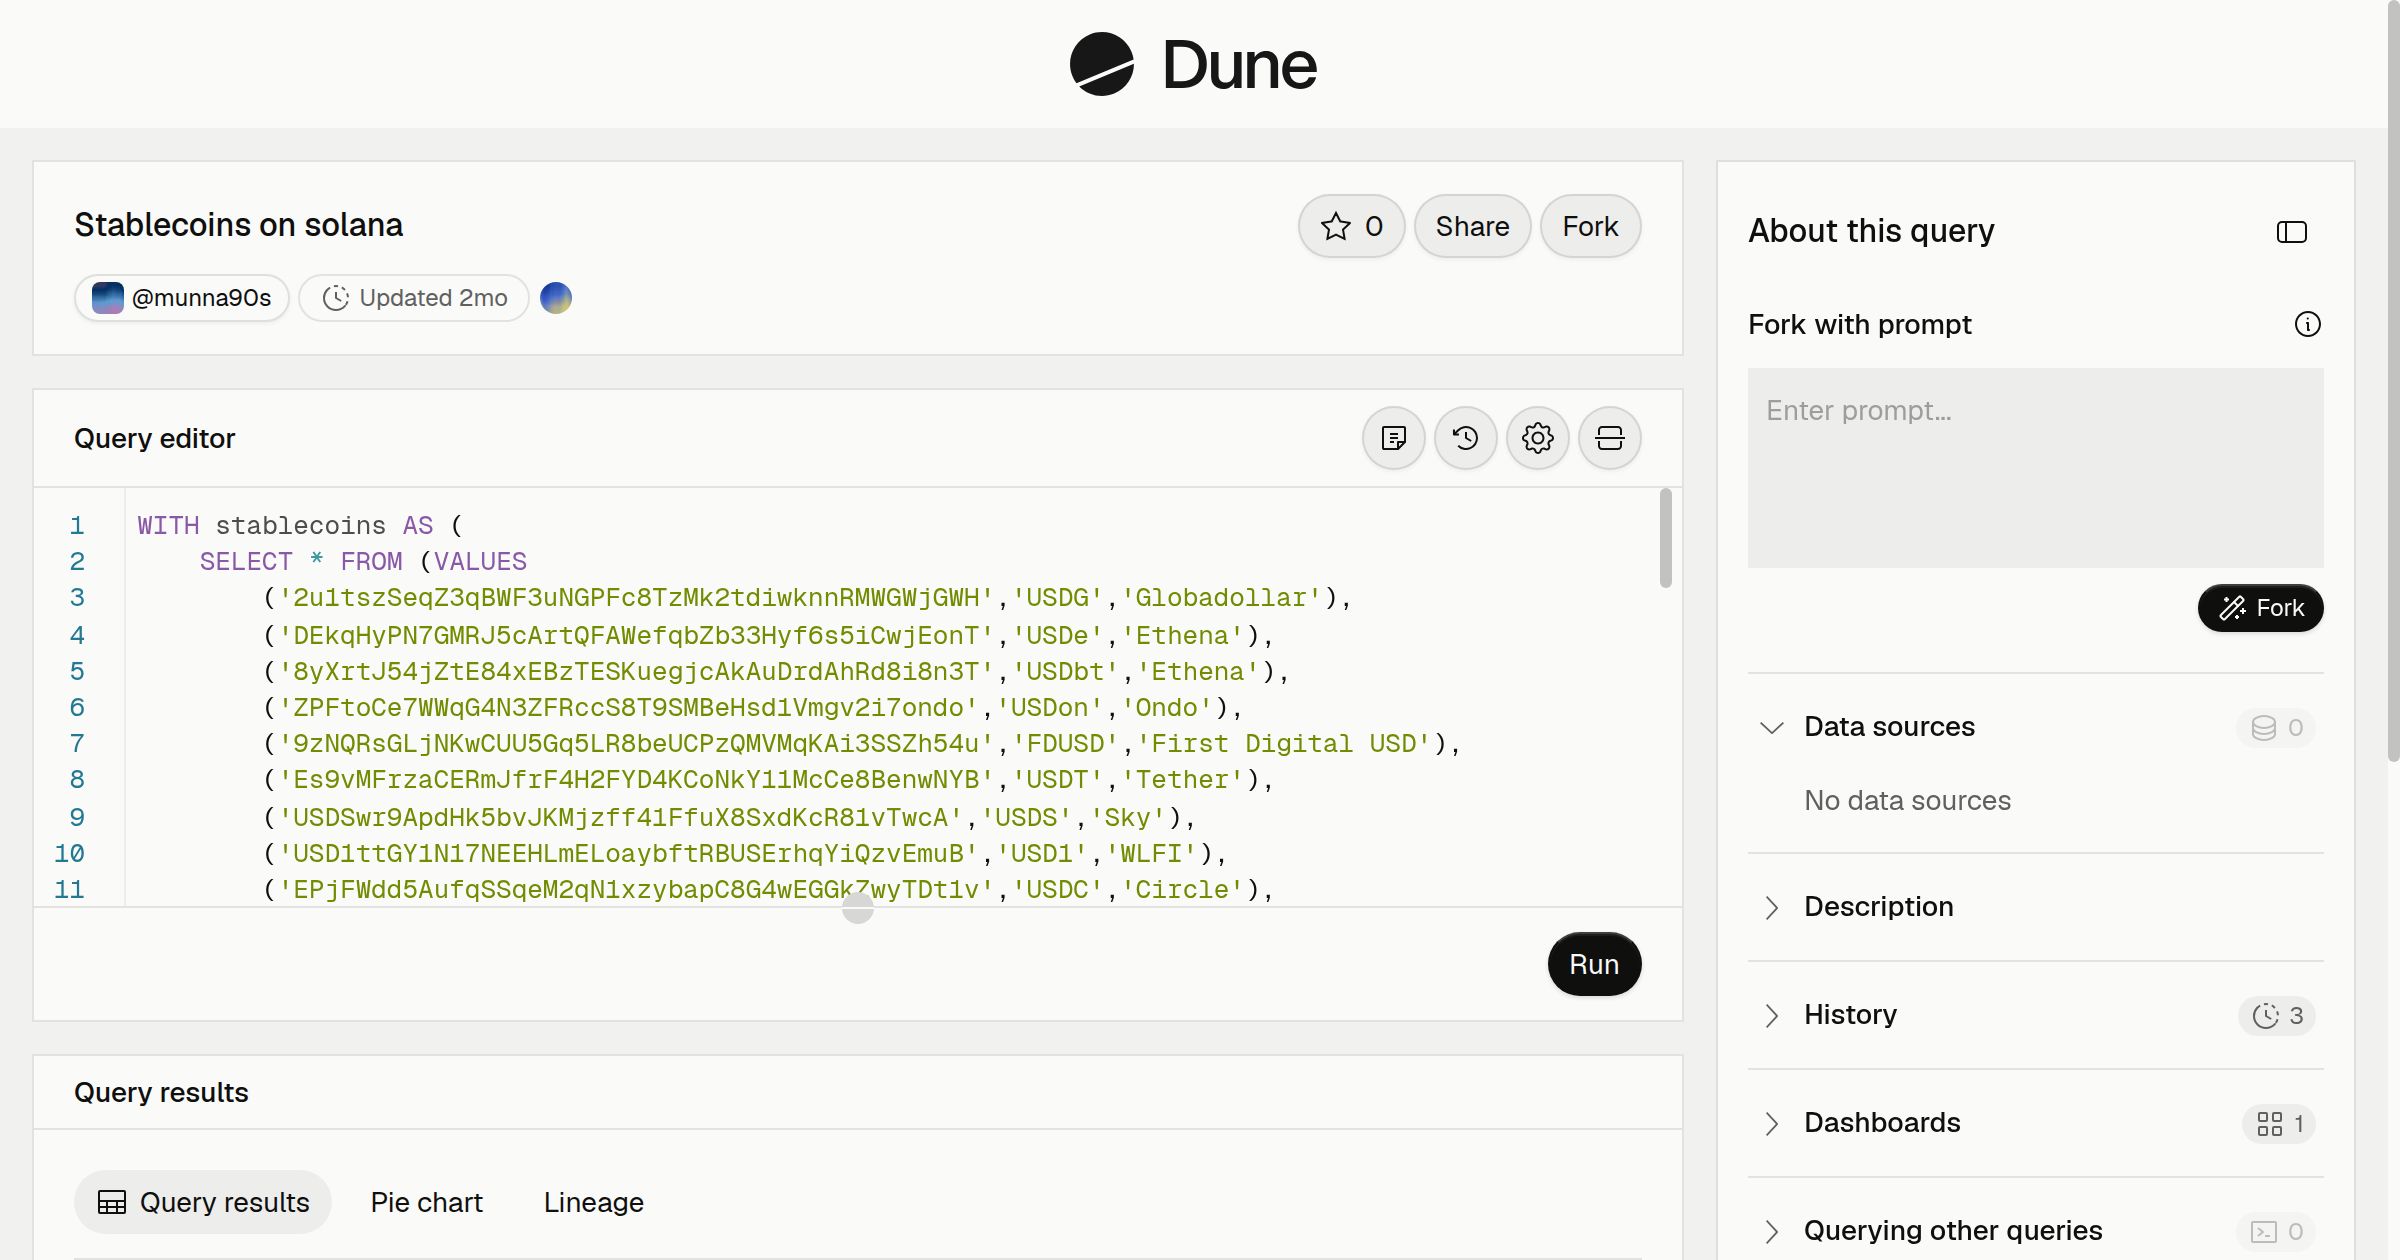This screenshot has height=1260, width=2400.
Task: Click the Enter prompt text area
Action: tap(2035, 468)
